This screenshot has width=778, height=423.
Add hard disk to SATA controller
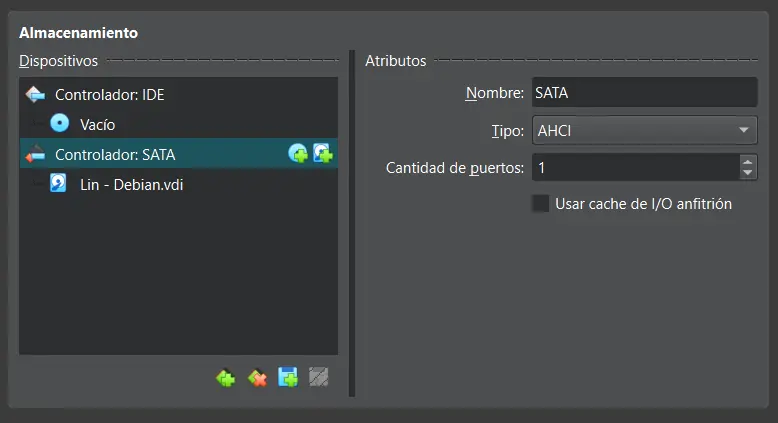[323, 154]
